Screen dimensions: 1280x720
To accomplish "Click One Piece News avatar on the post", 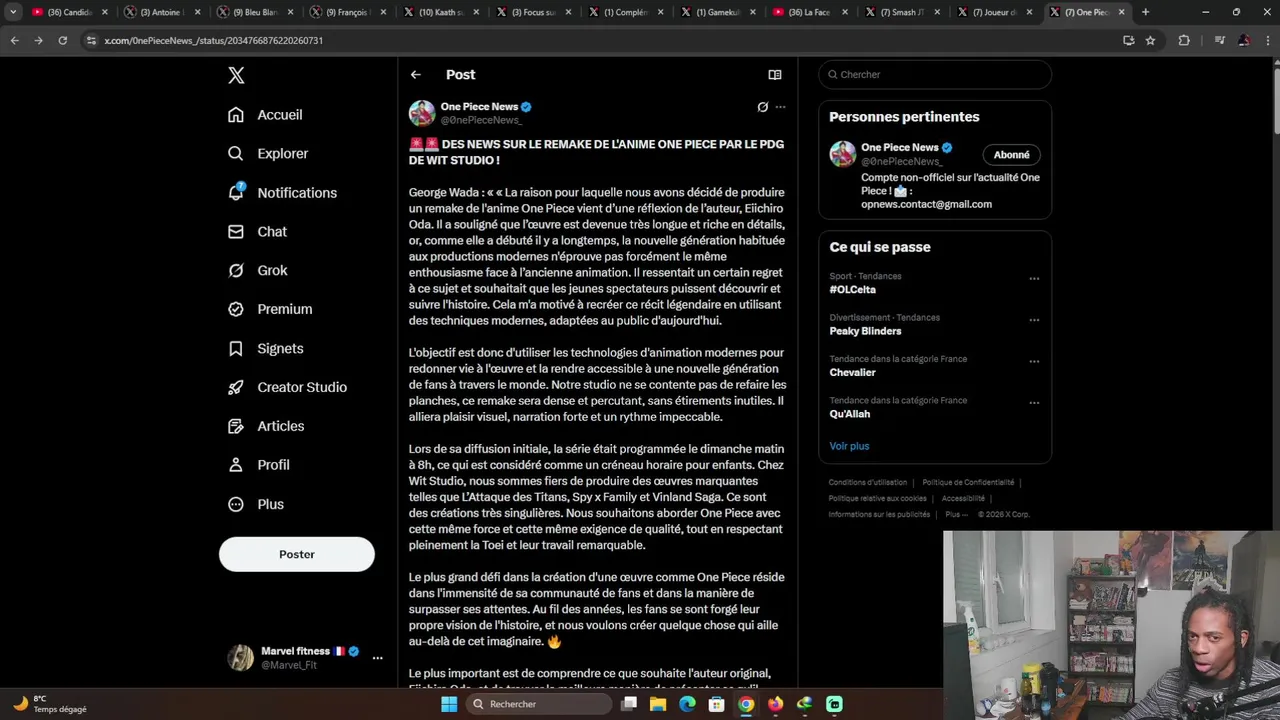I will [422, 113].
